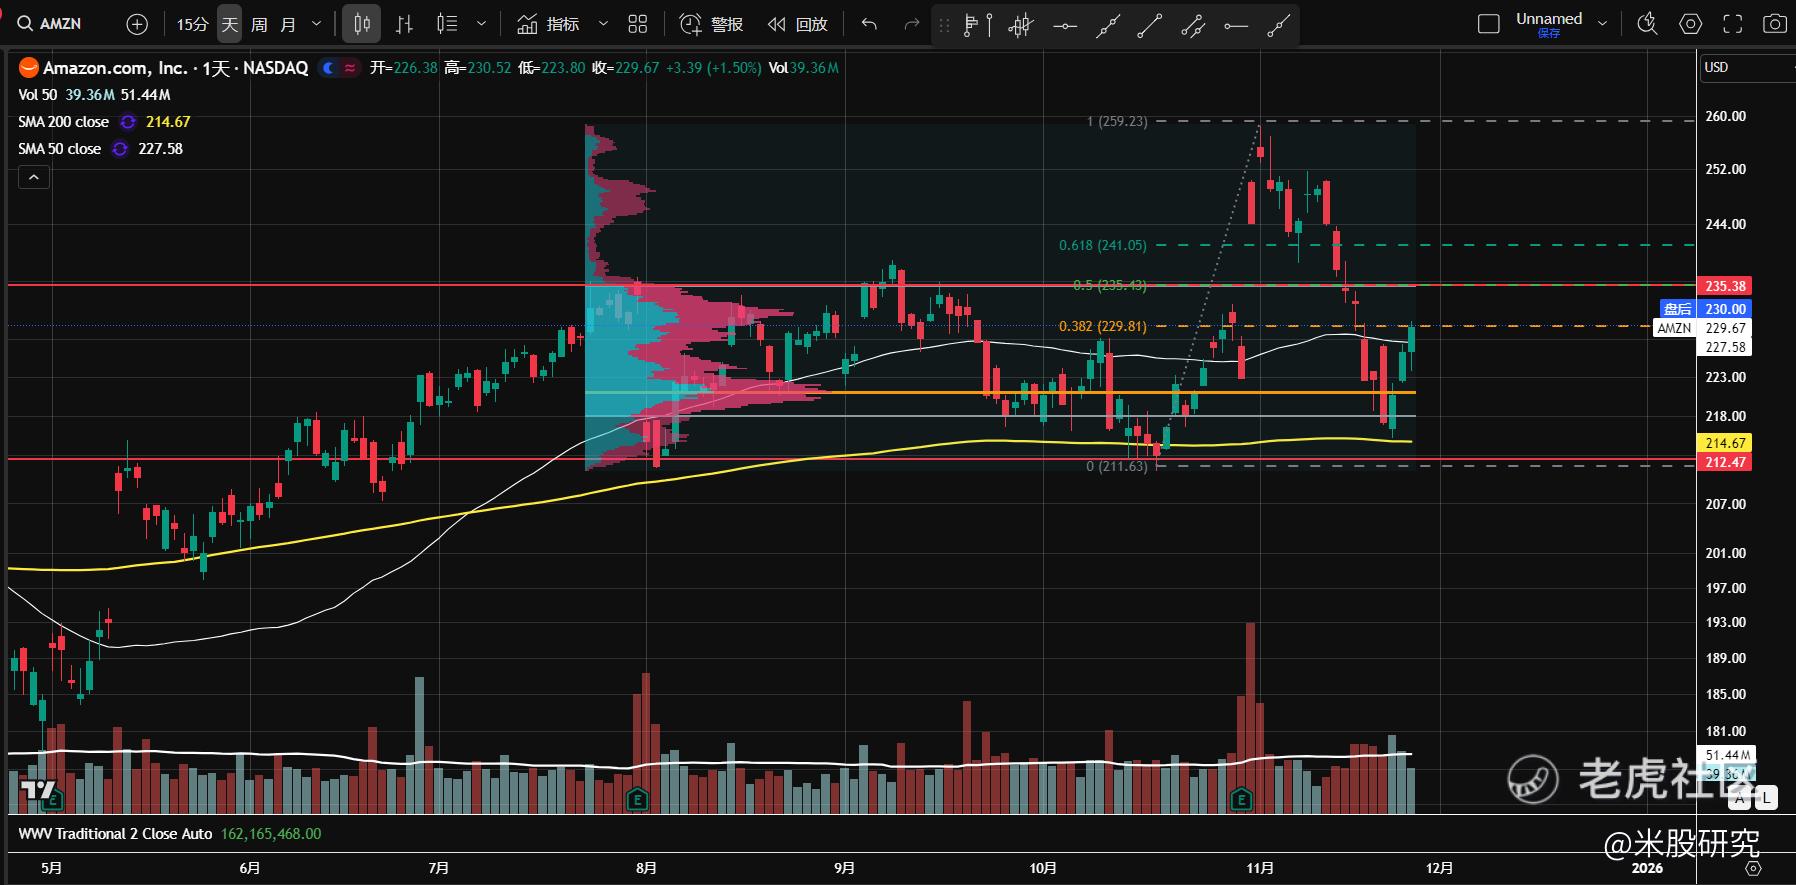1796x885 pixels.
Task: Create a 警报 alert
Action: coord(711,24)
